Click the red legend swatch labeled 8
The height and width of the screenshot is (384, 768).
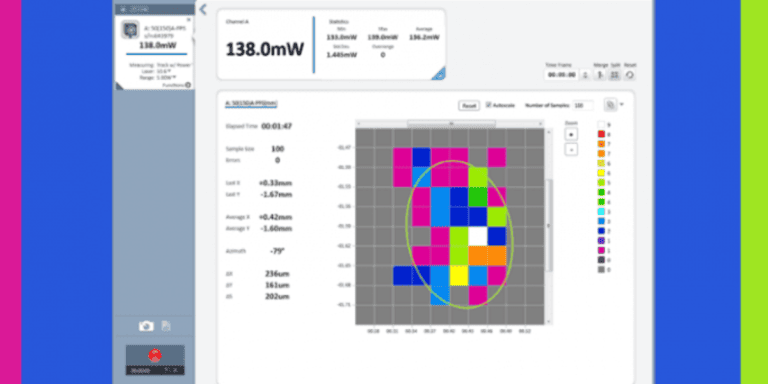pyautogui.click(x=601, y=134)
